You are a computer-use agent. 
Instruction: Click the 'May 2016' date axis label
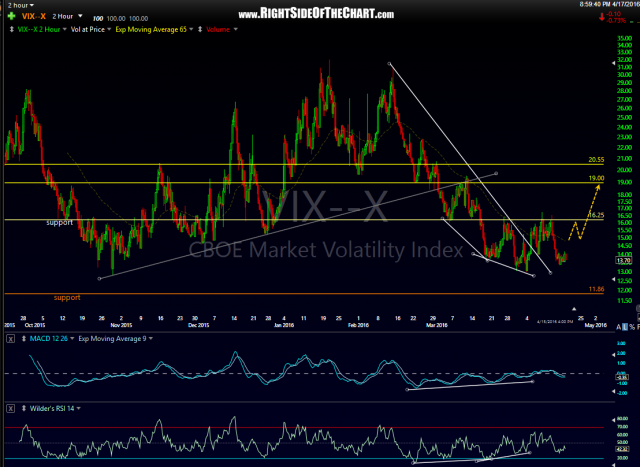pos(596,325)
